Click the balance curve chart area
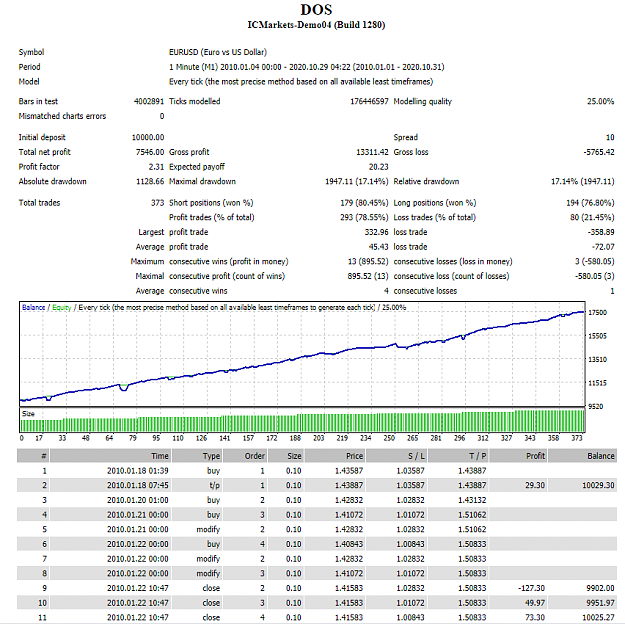This screenshot has width=625, height=624. 302,354
